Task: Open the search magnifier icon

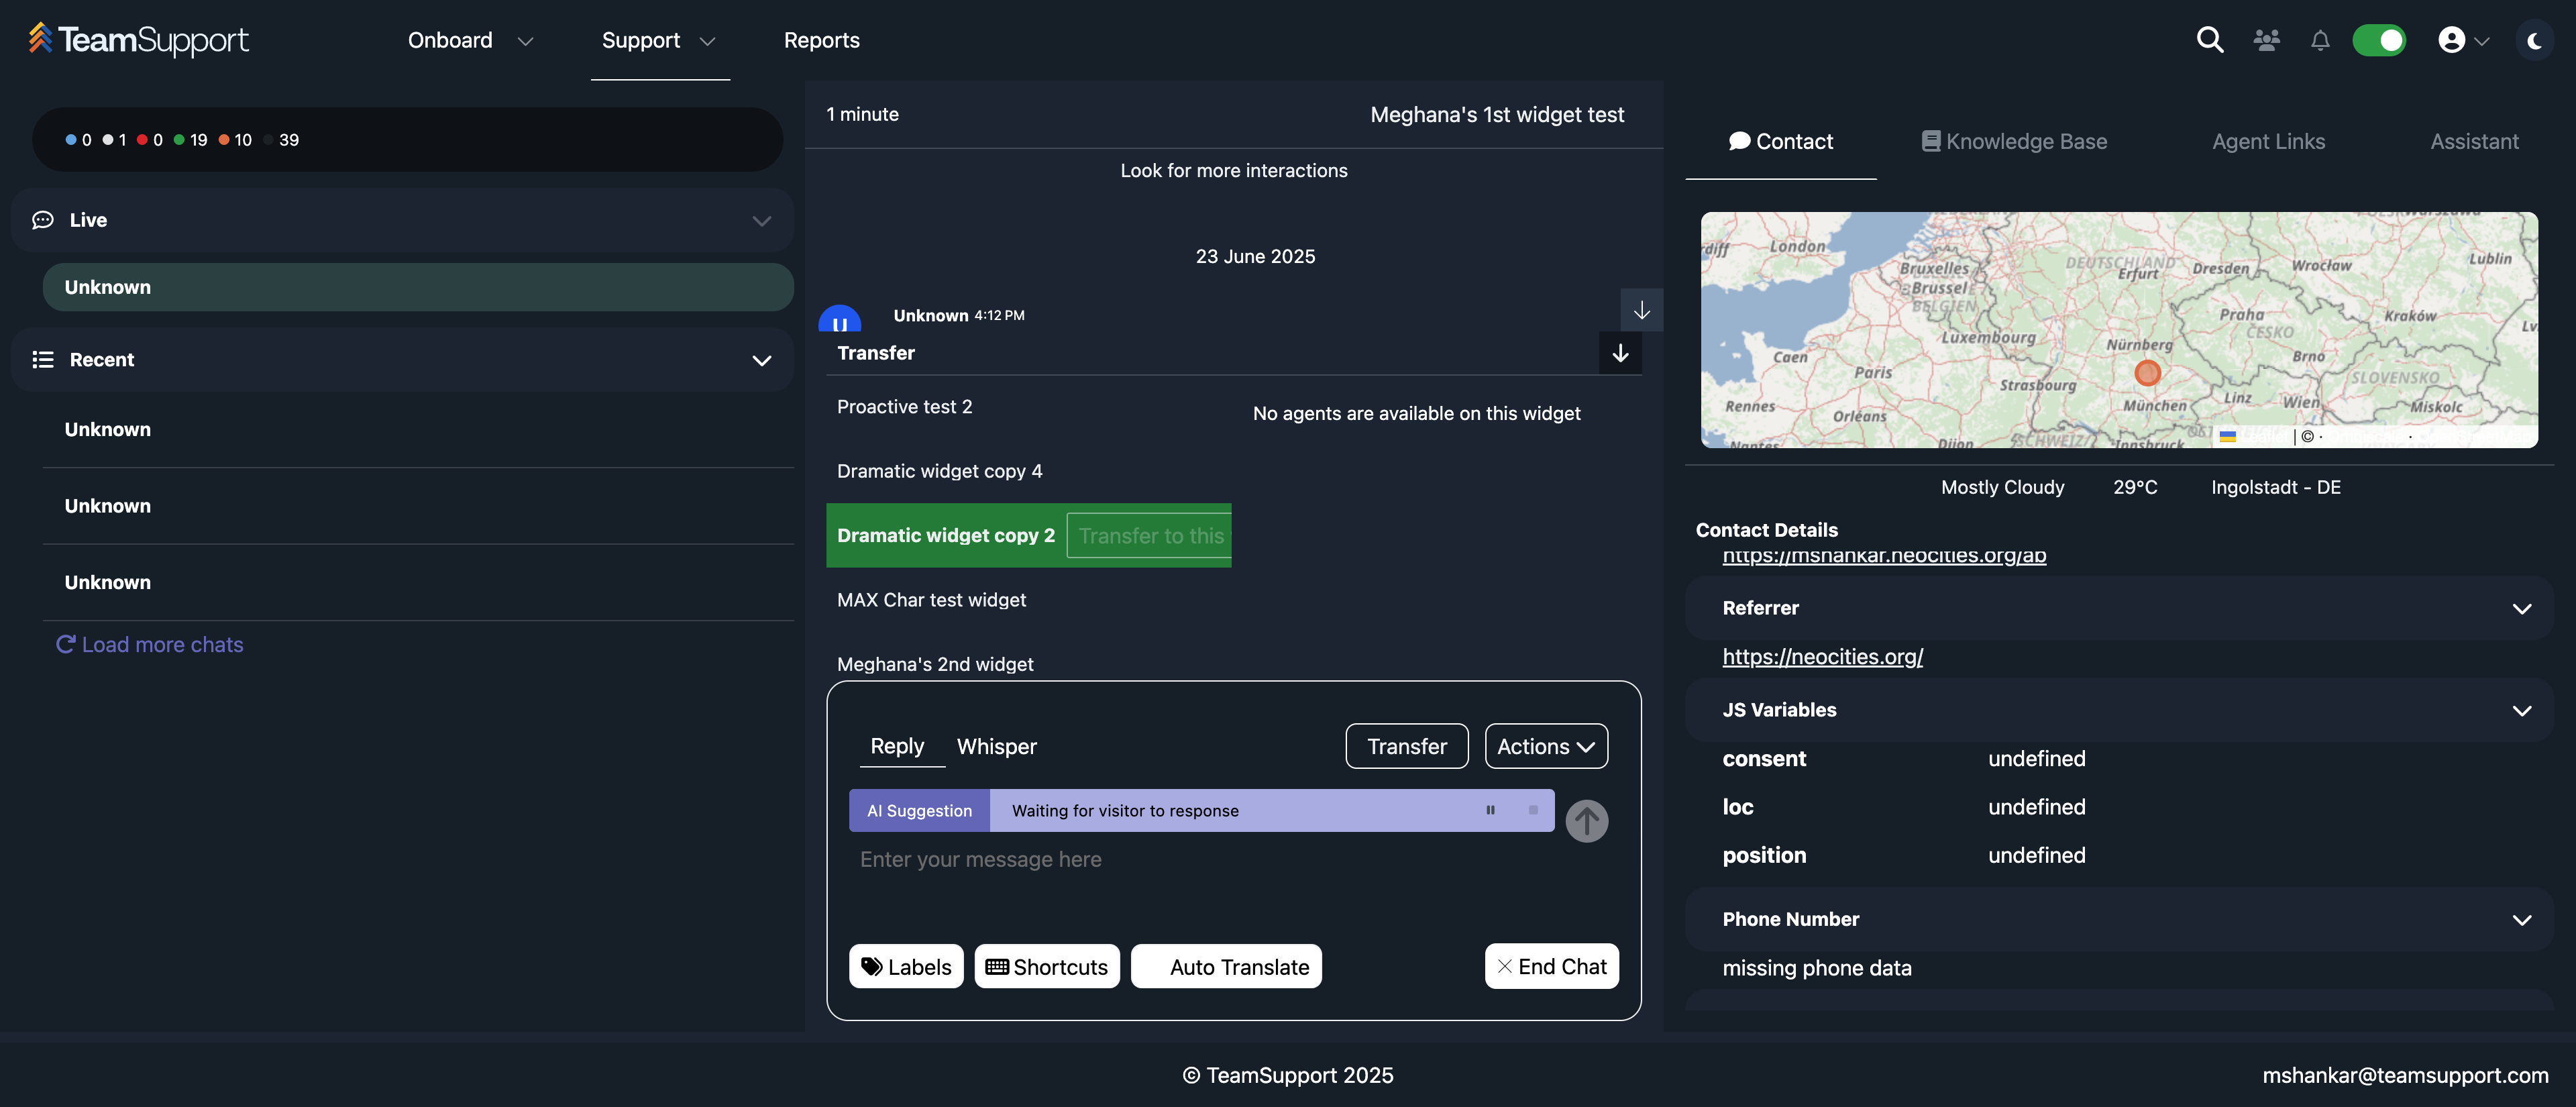Action: pyautogui.click(x=2210, y=40)
